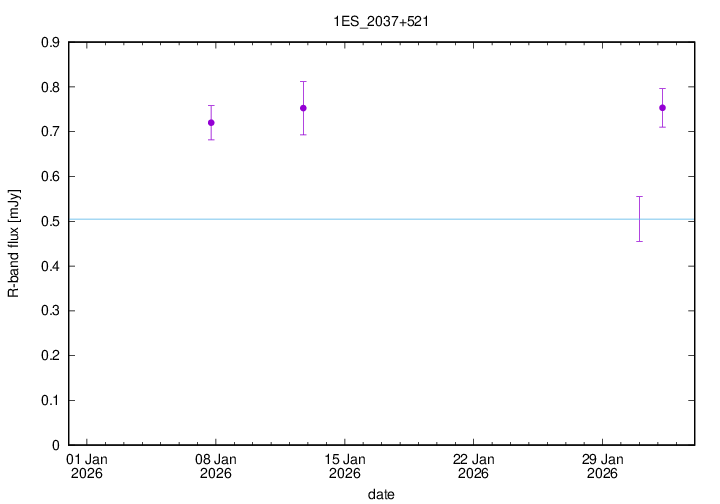The height and width of the screenshot is (504, 720).
Task: Click the data point near 13 Jan
Action: click(x=303, y=108)
